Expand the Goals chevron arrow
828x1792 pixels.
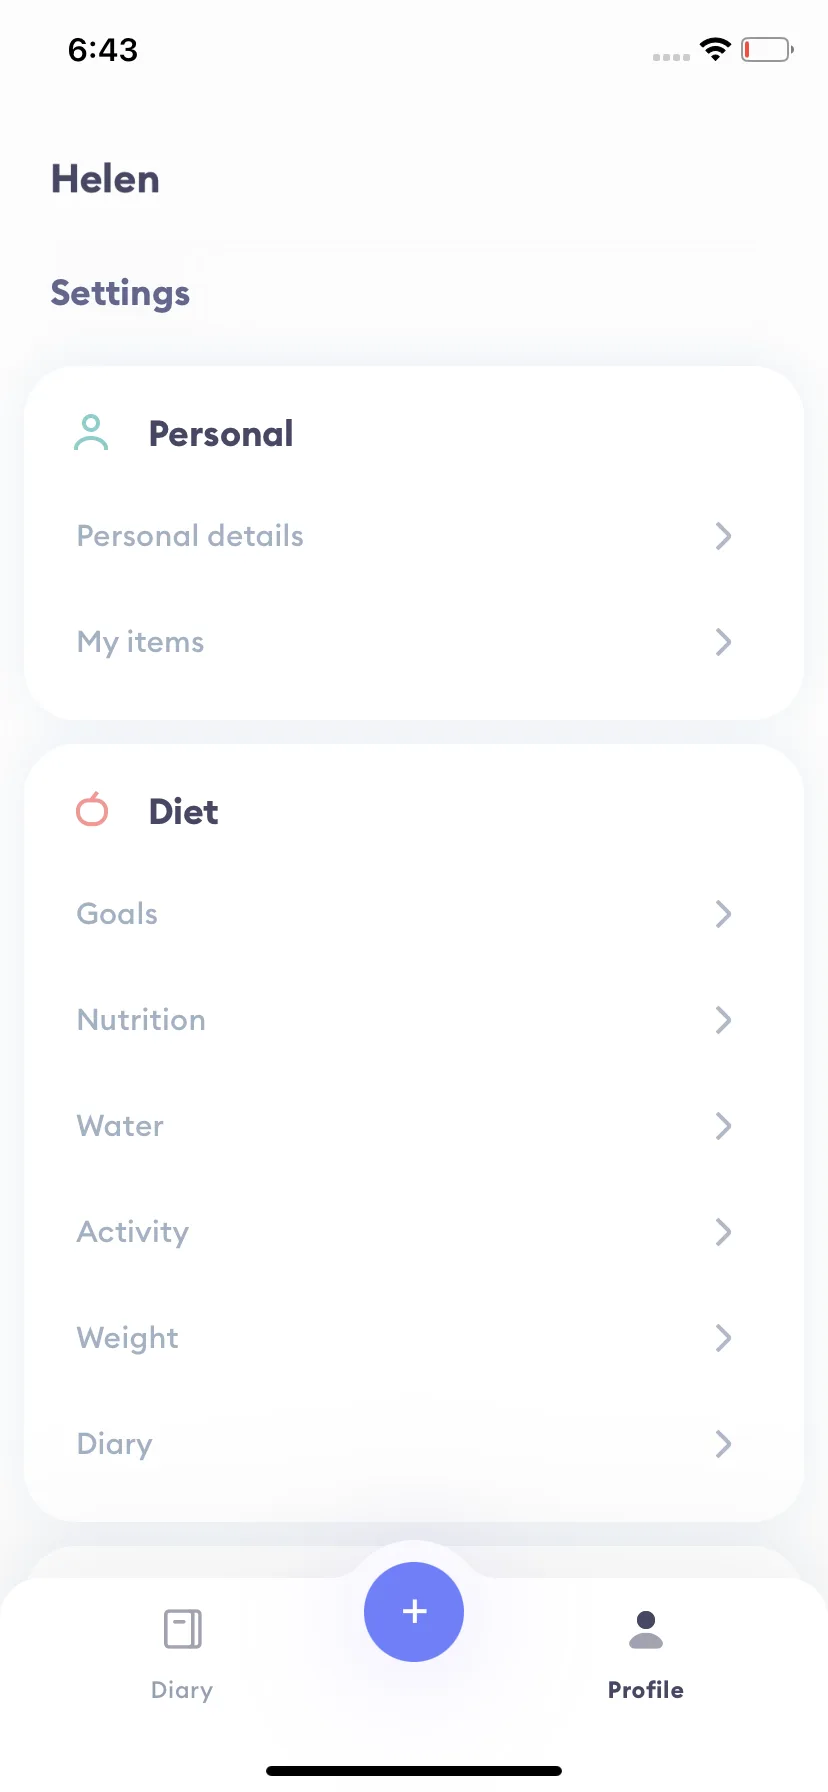724,914
